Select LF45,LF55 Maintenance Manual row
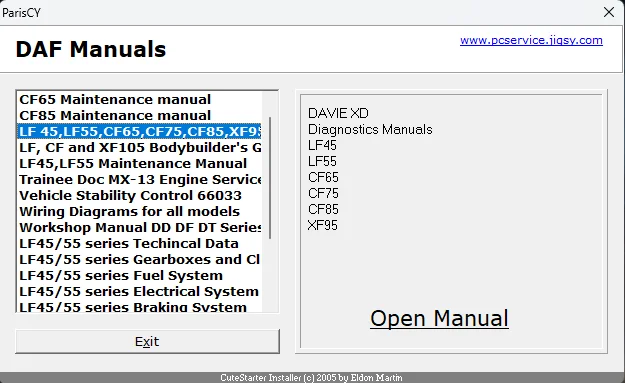This screenshot has height=383, width=625. 140,163
